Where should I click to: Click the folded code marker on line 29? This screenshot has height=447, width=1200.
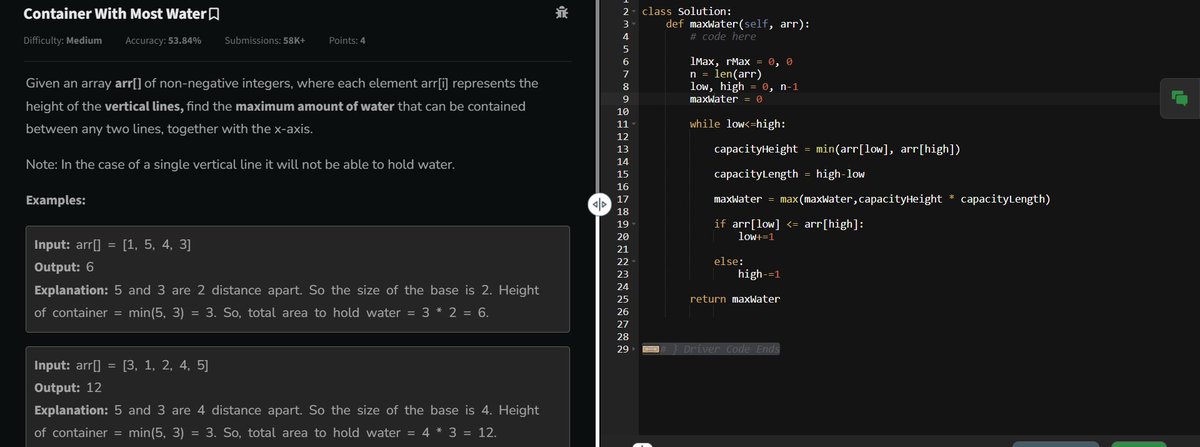[x=649, y=349]
